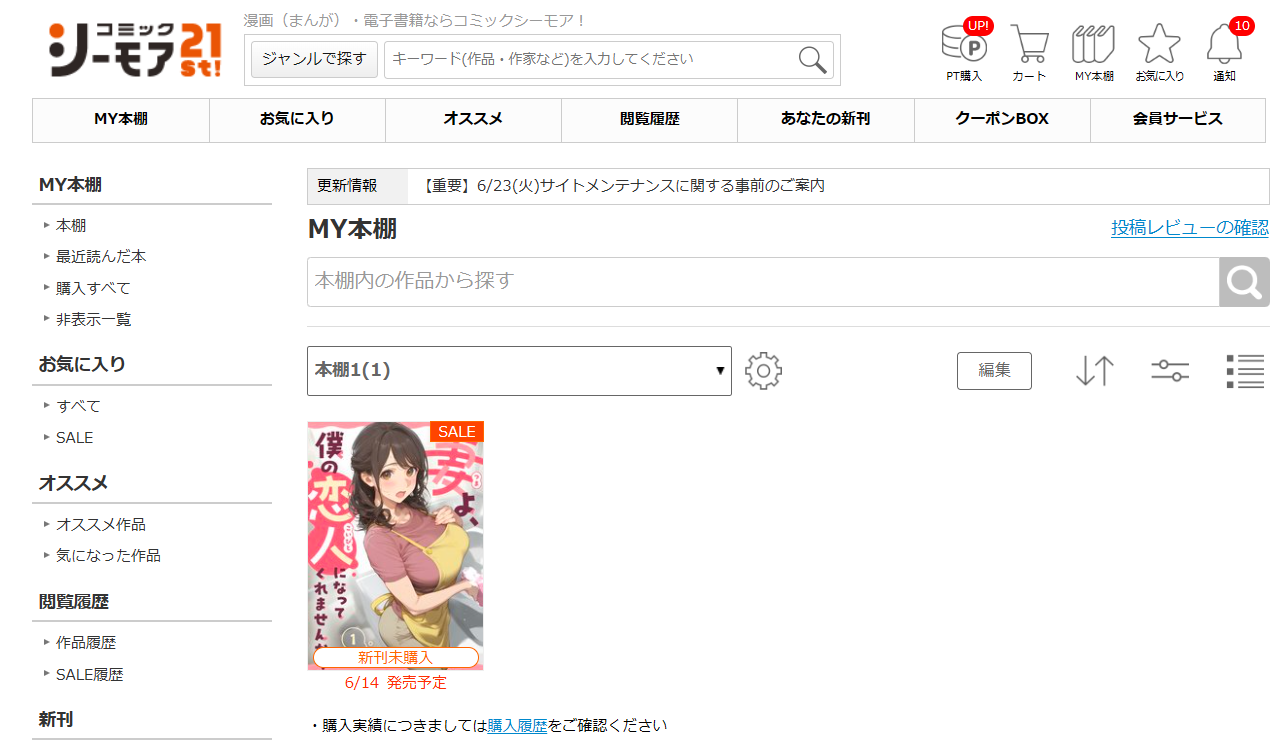
Task: Open sidebar 気になった作品 link
Action: click(108, 556)
